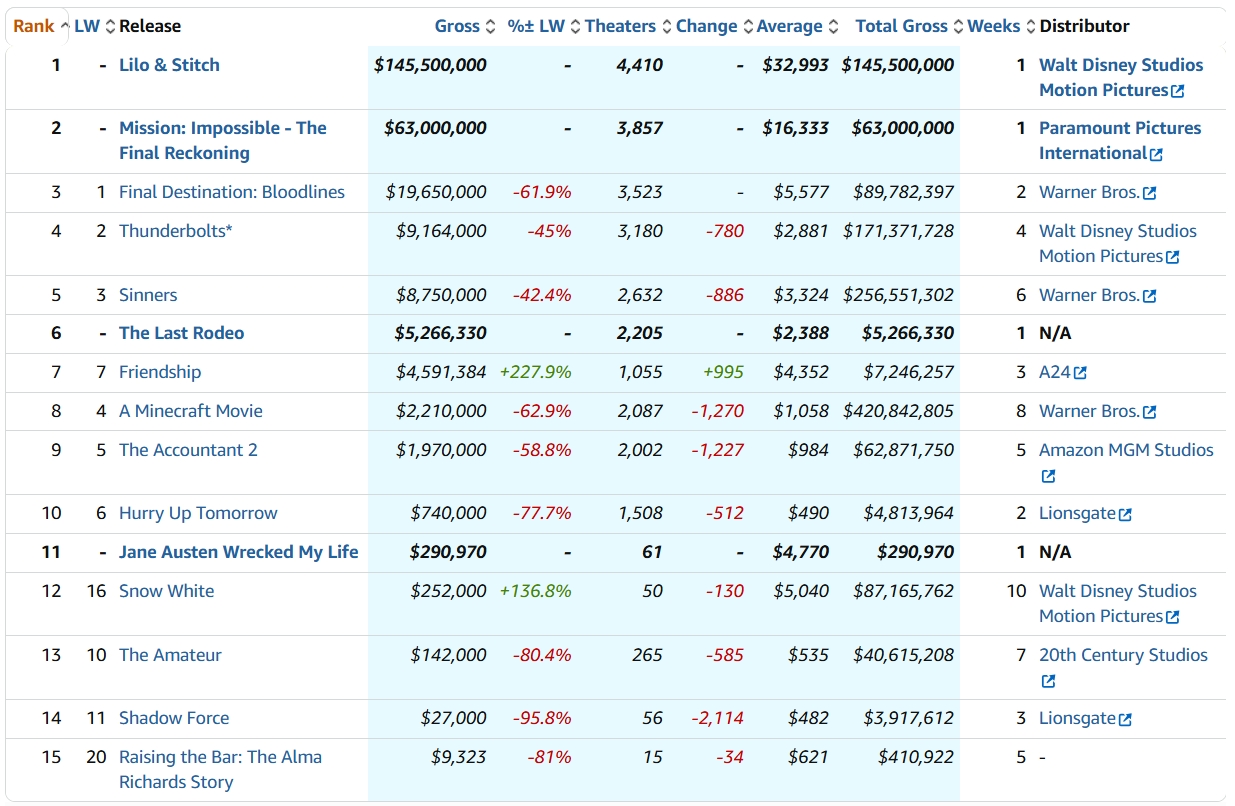Click external link icon under 20th Century Studios

[1048, 681]
